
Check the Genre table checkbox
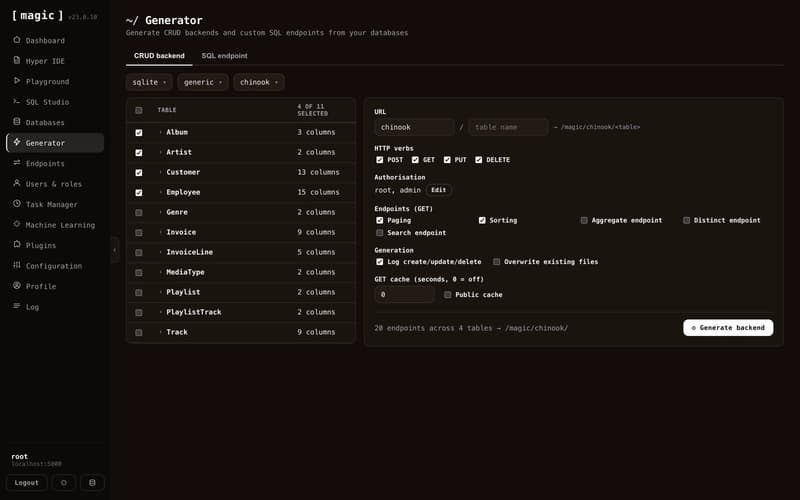pyautogui.click(x=139, y=213)
